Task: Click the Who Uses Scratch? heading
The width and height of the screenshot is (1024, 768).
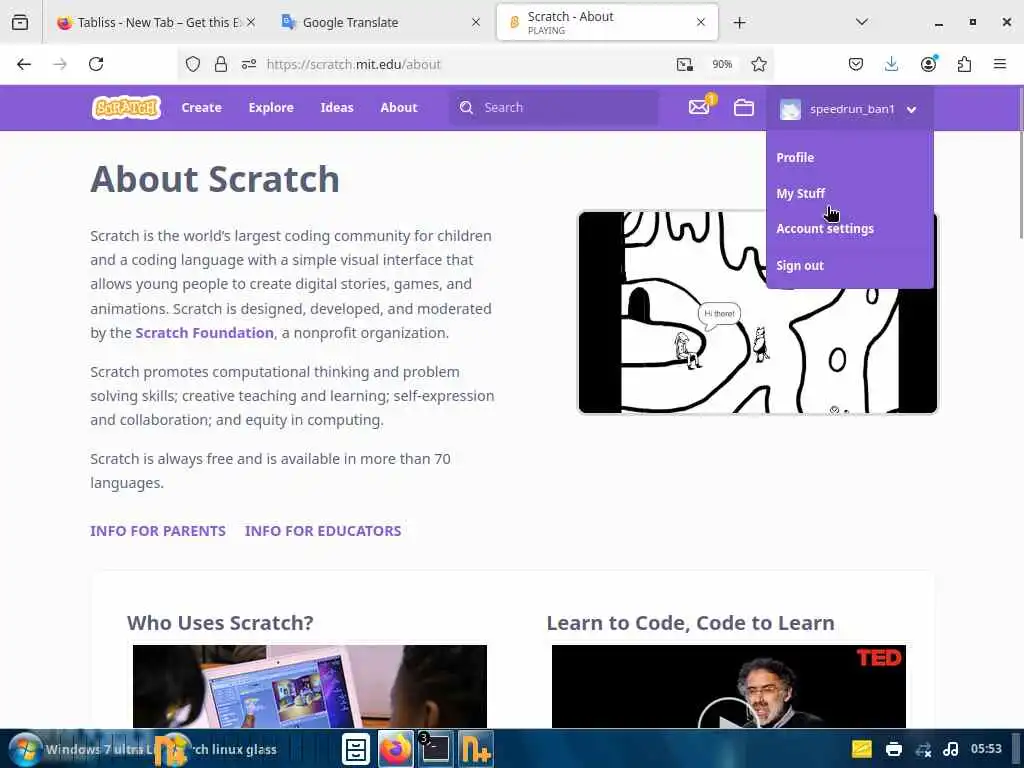Action: coord(220,623)
